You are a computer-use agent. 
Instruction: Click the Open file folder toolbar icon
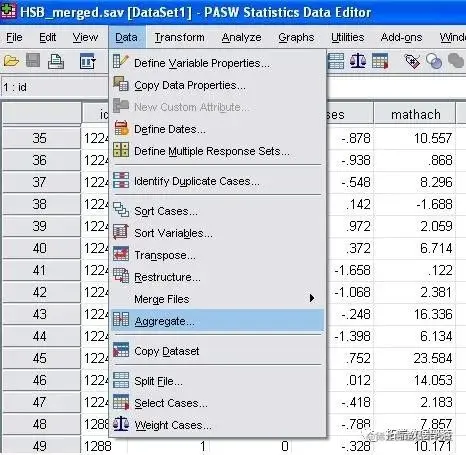11,61
